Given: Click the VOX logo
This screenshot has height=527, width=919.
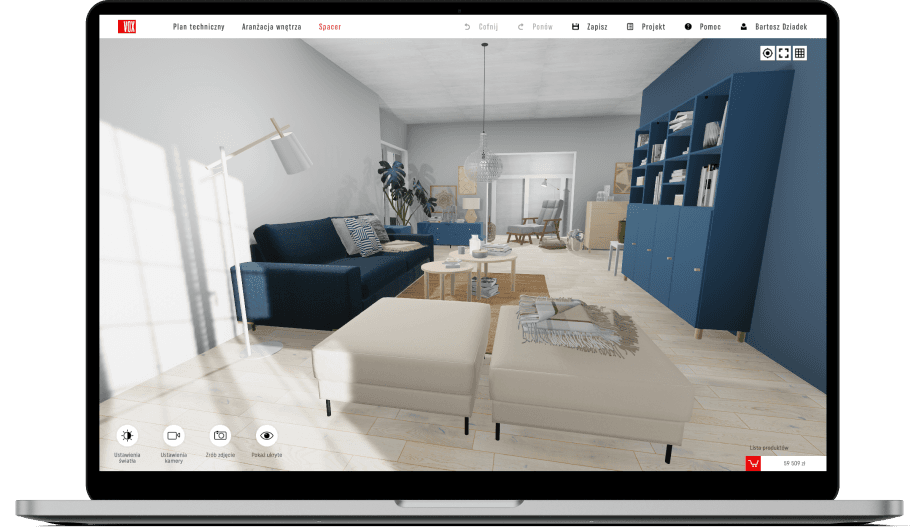Looking at the screenshot, I should pos(126,27).
